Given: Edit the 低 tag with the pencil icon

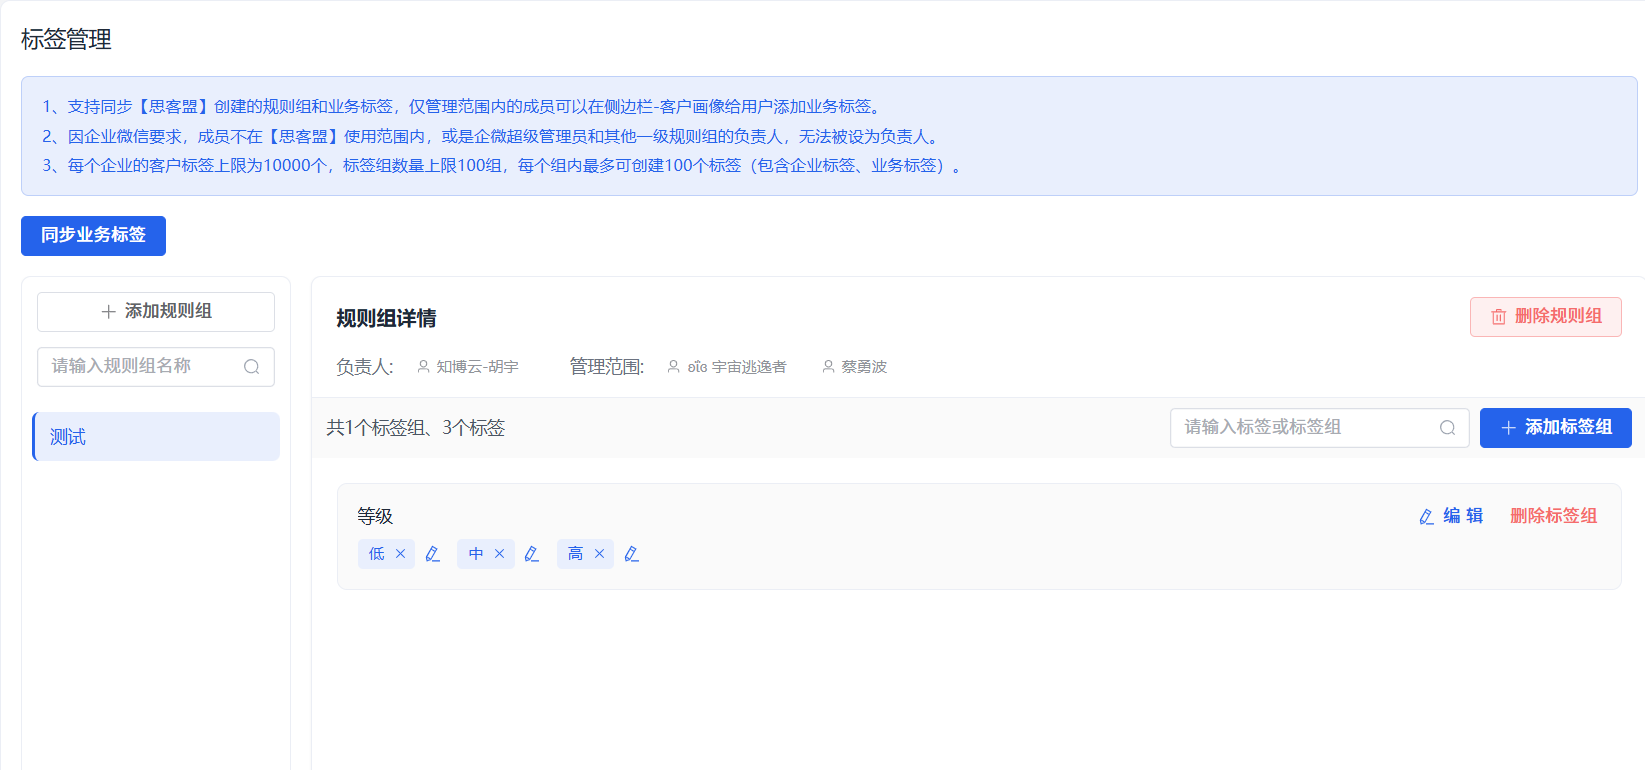Looking at the screenshot, I should [x=432, y=554].
